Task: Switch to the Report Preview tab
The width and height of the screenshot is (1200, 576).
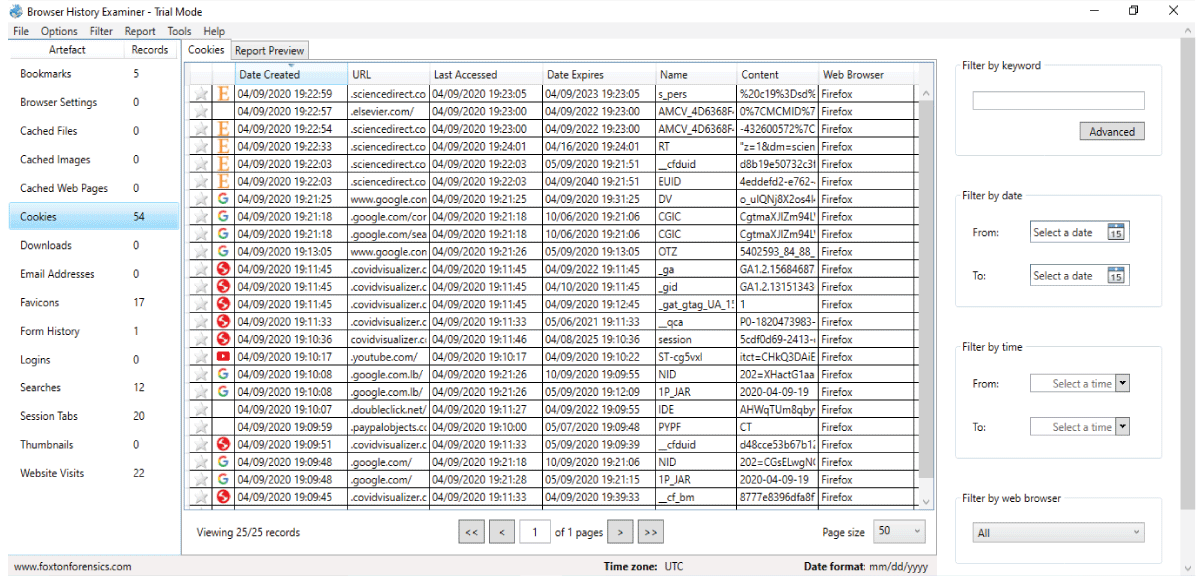Action: tap(269, 50)
